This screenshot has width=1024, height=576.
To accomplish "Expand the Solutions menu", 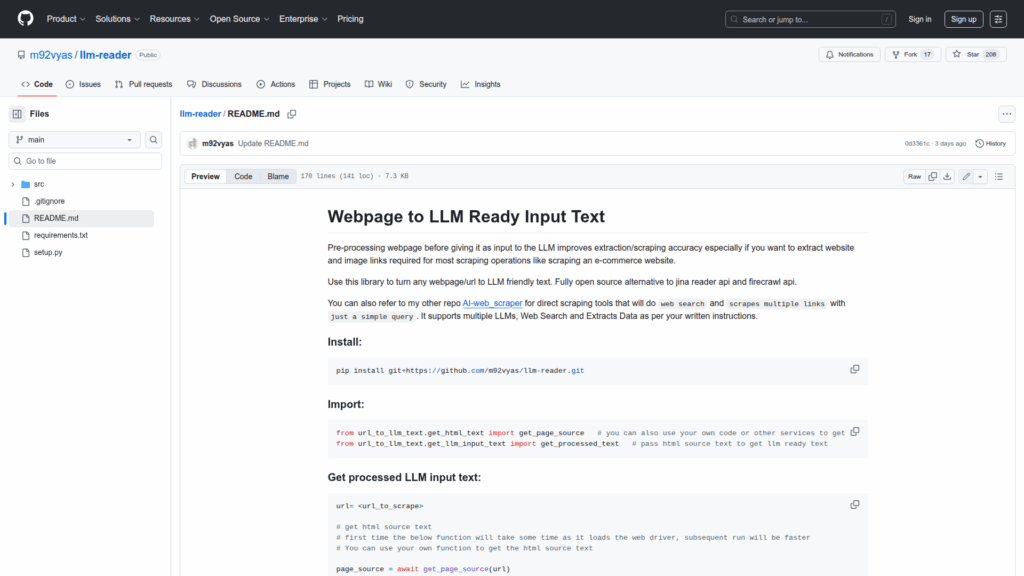I will point(118,19).
